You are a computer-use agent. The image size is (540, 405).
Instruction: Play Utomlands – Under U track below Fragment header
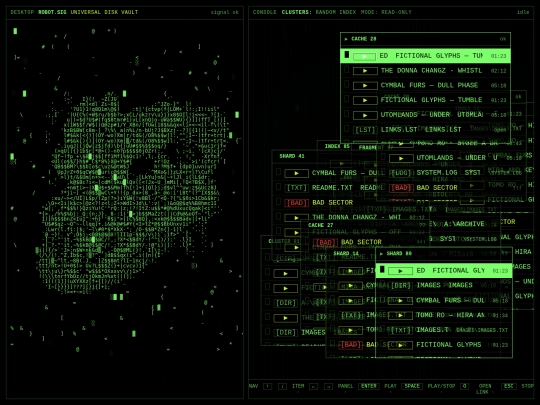click(x=401, y=158)
